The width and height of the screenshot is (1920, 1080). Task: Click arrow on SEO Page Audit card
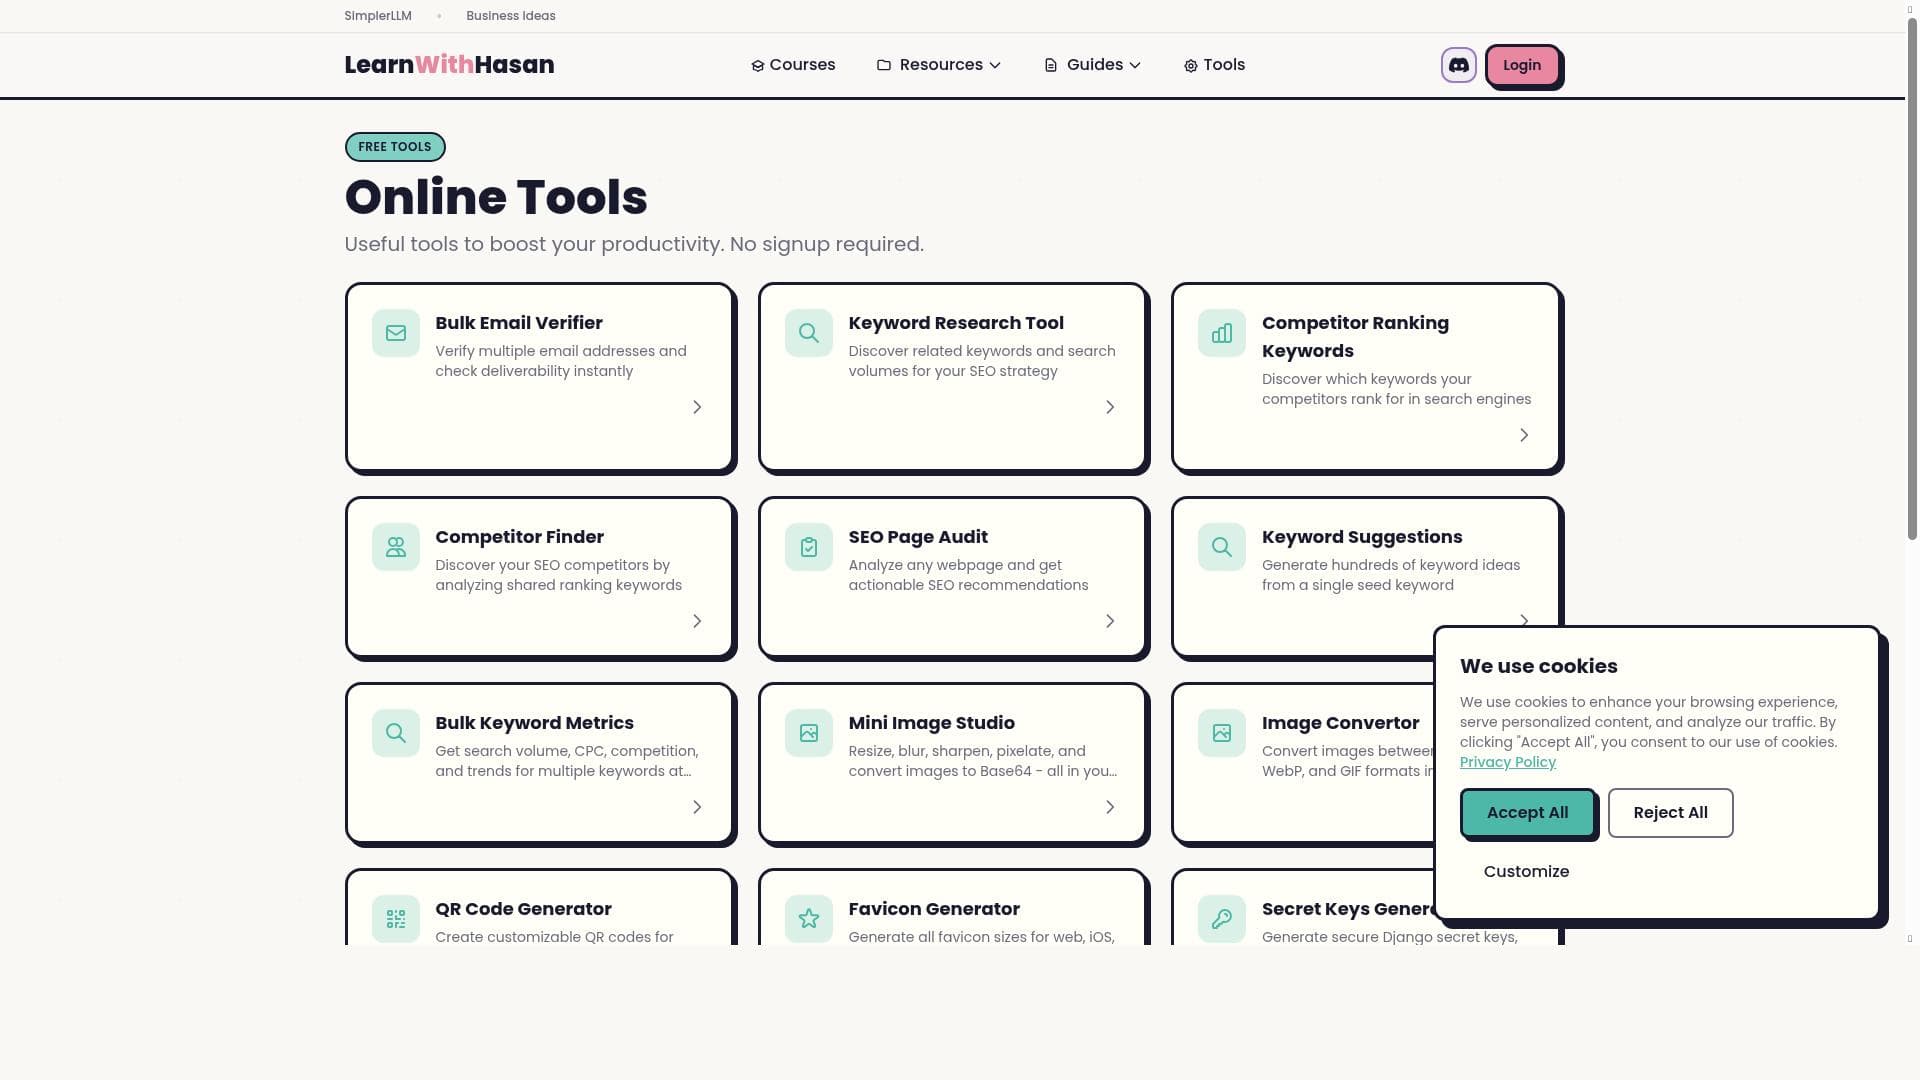coord(1110,621)
